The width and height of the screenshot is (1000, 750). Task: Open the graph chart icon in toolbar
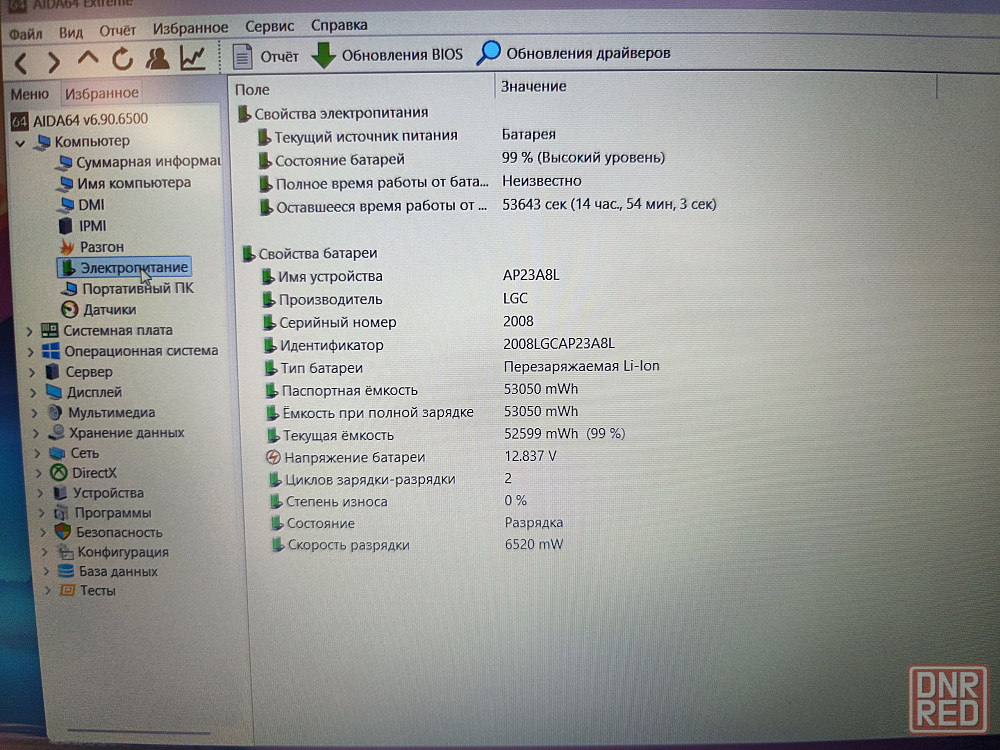[x=192, y=59]
